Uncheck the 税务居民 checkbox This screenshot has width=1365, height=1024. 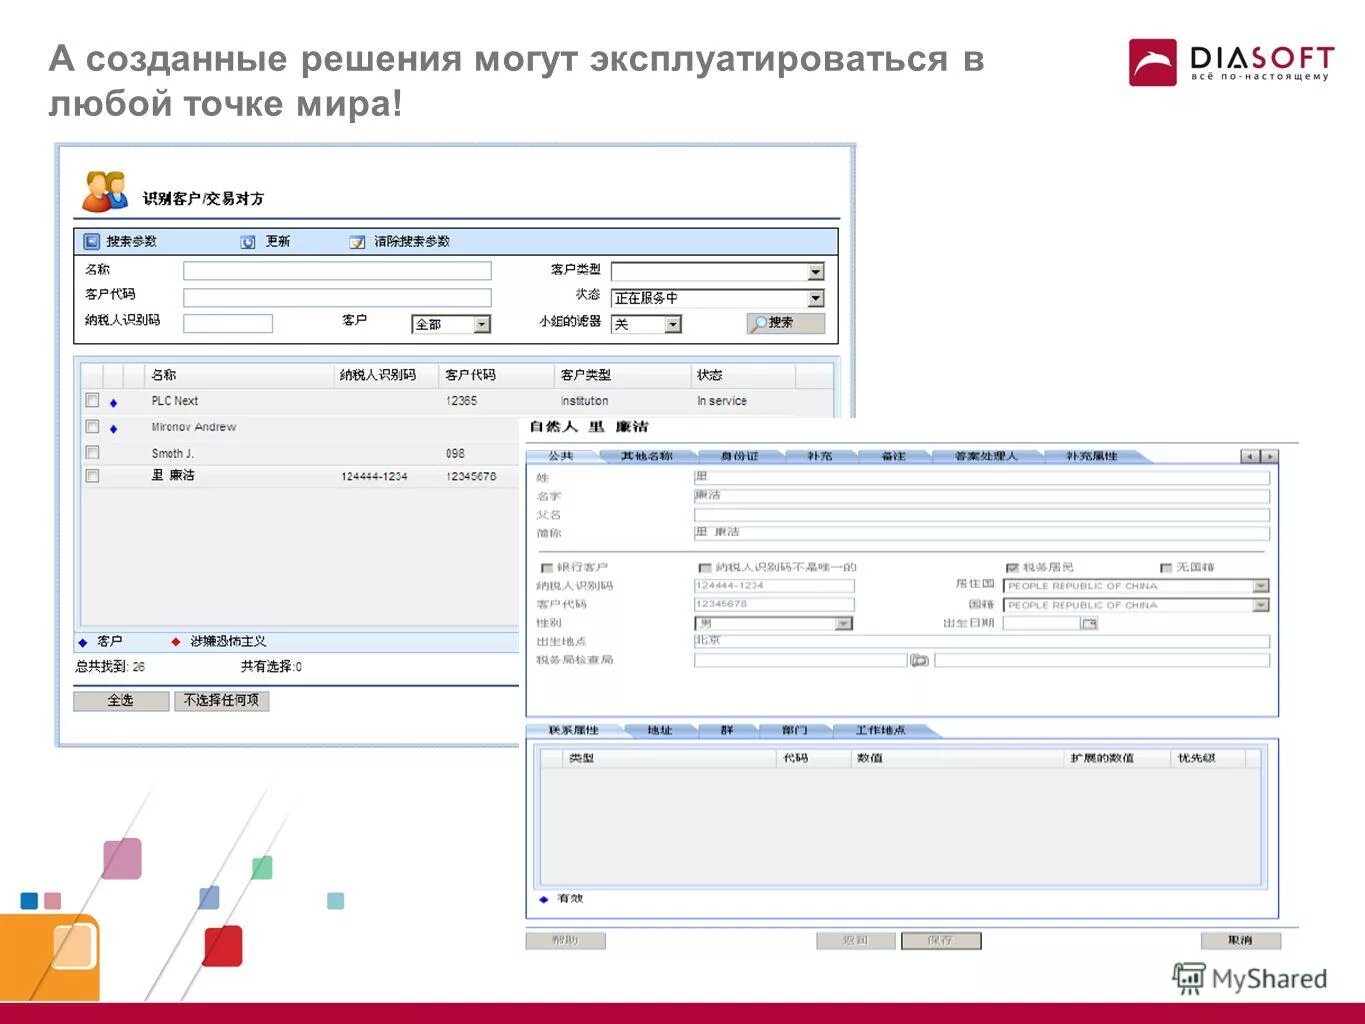[1012, 567]
